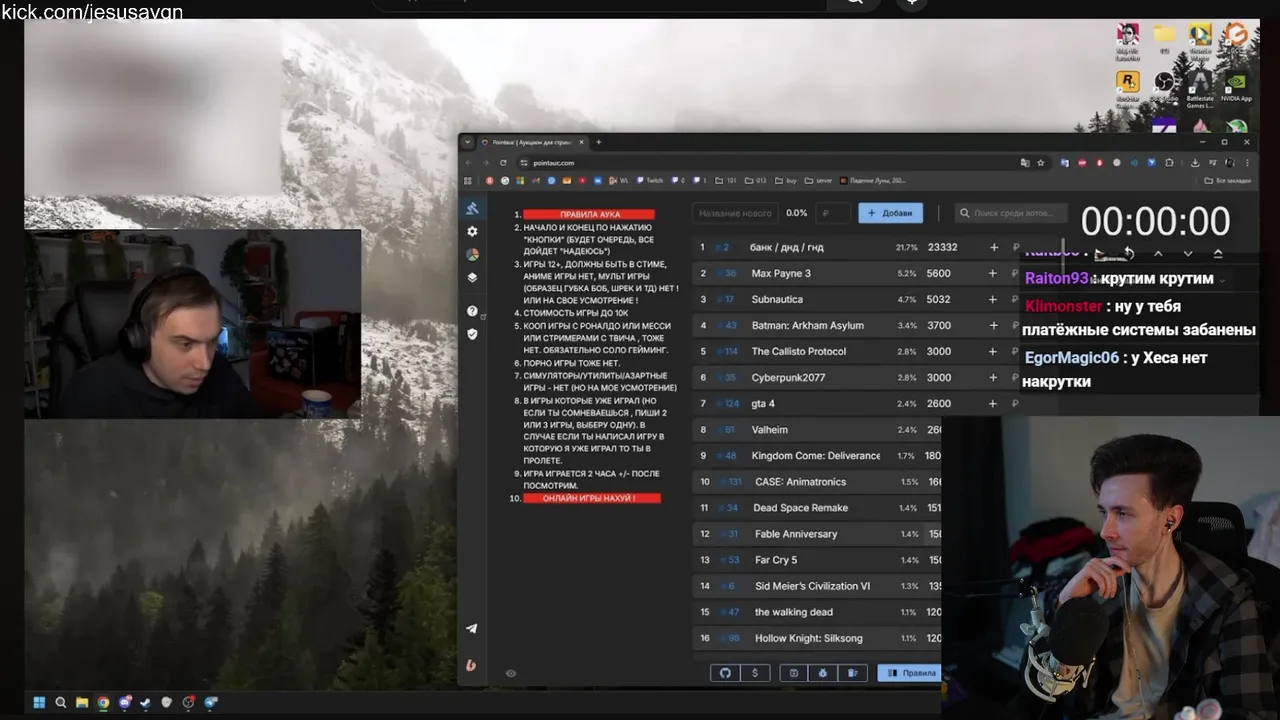The height and width of the screenshot is (720, 1280).
Task: Open the server bookmarks folder
Action: pos(819,180)
